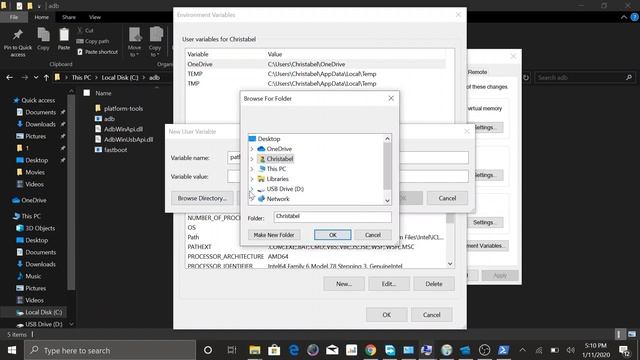This screenshot has height=360, width=640.
Task: Select PATHEXT system variable row
Action: point(316,247)
